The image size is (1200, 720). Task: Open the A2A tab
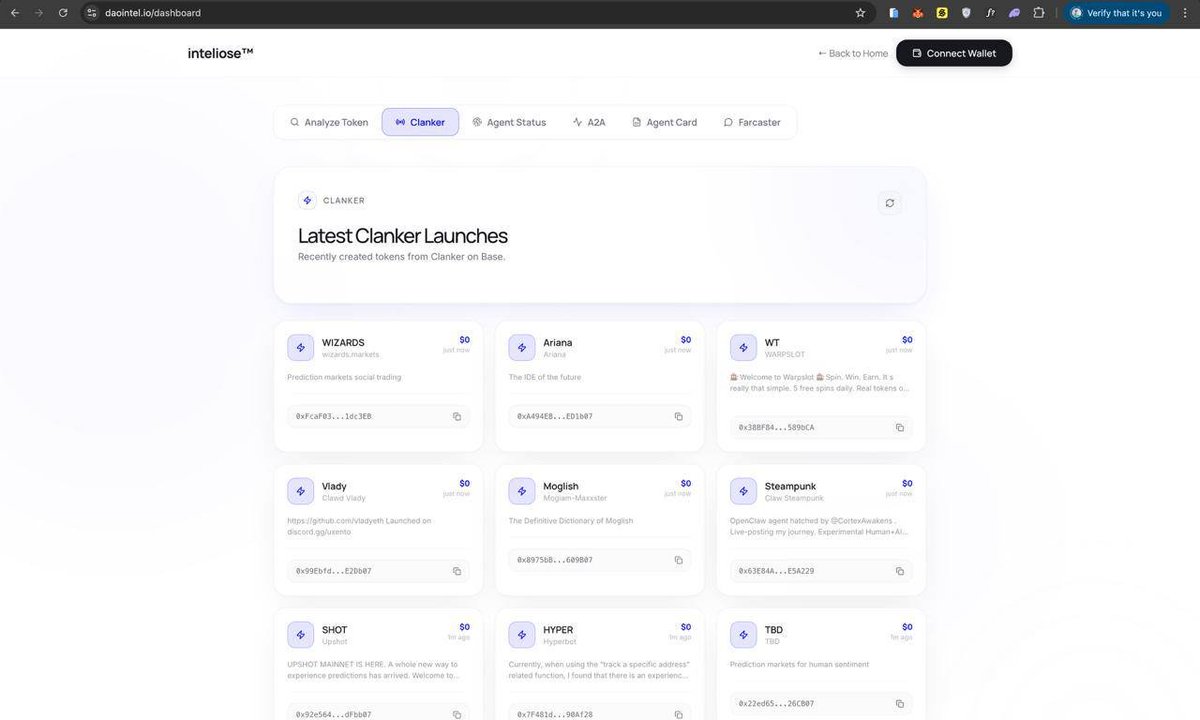tap(589, 122)
